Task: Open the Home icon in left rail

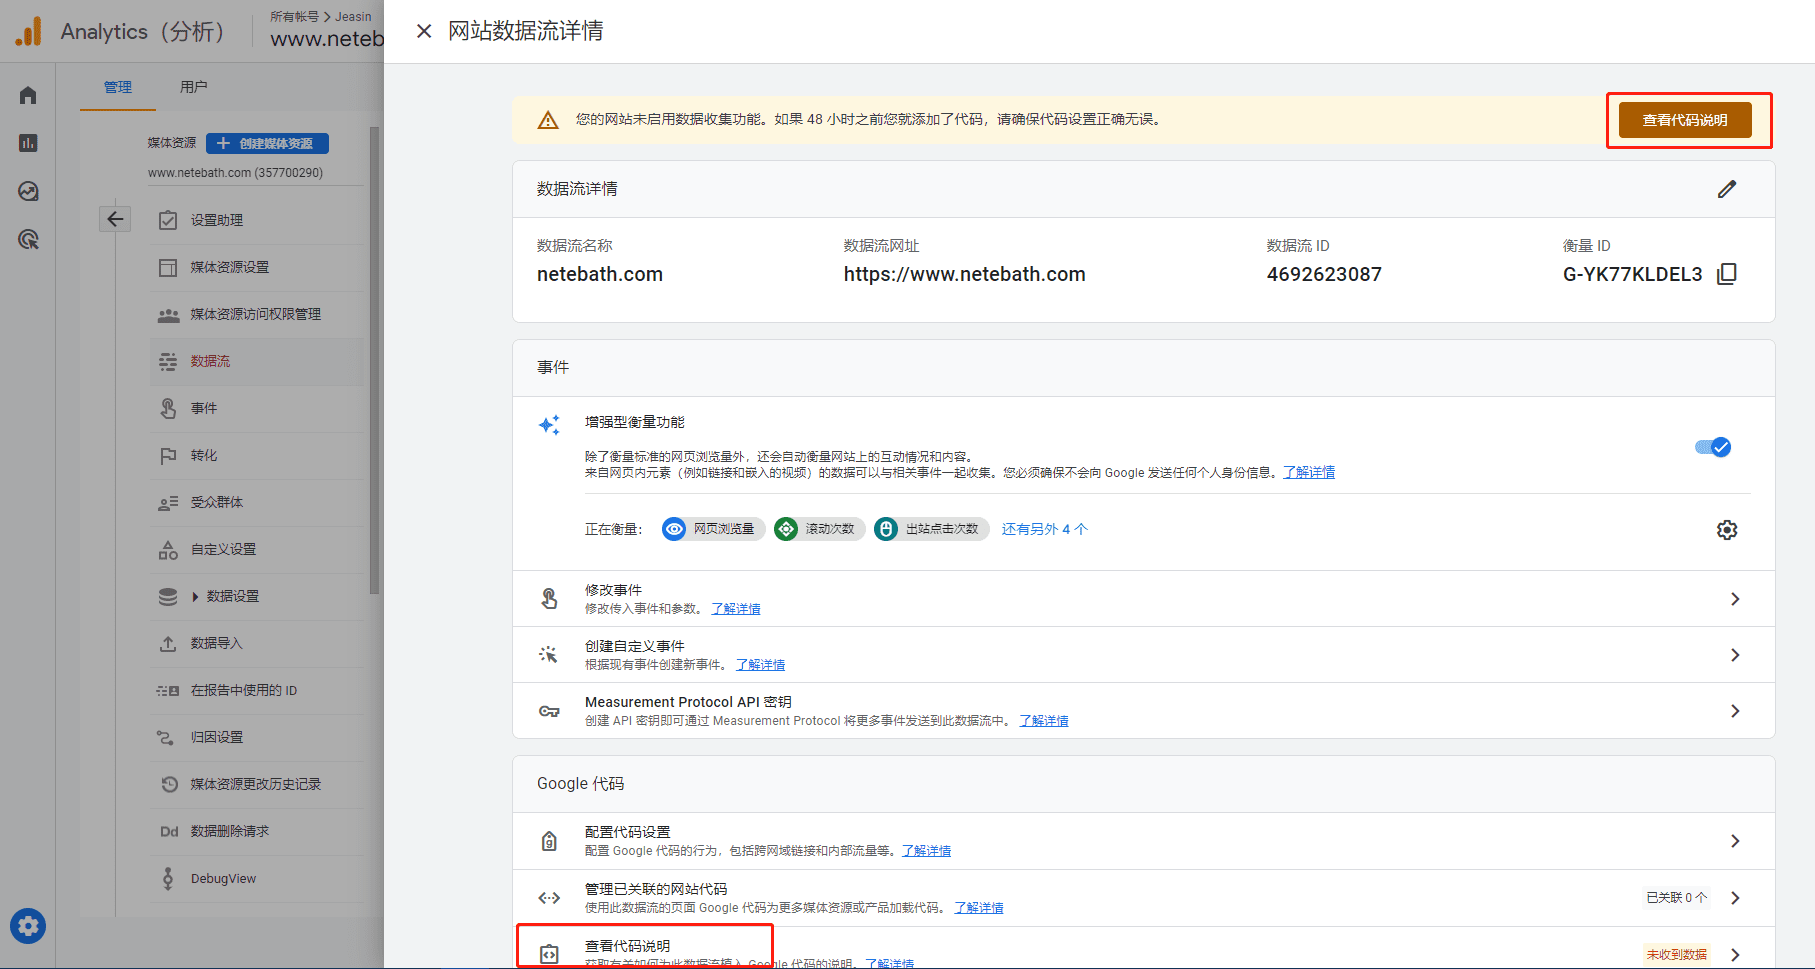Action: (28, 95)
